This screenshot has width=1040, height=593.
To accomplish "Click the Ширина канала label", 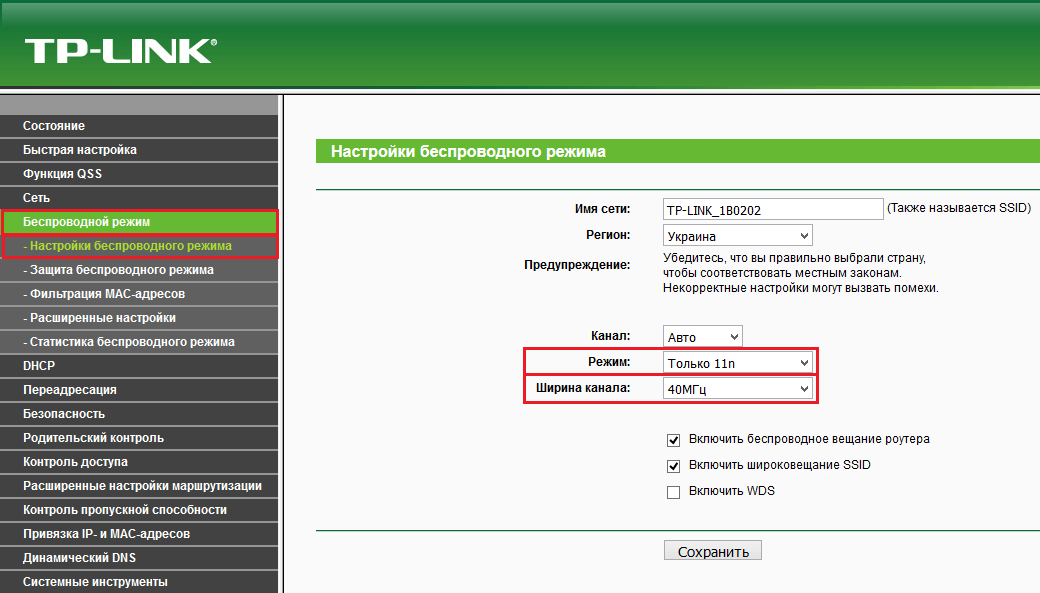I will [x=583, y=388].
